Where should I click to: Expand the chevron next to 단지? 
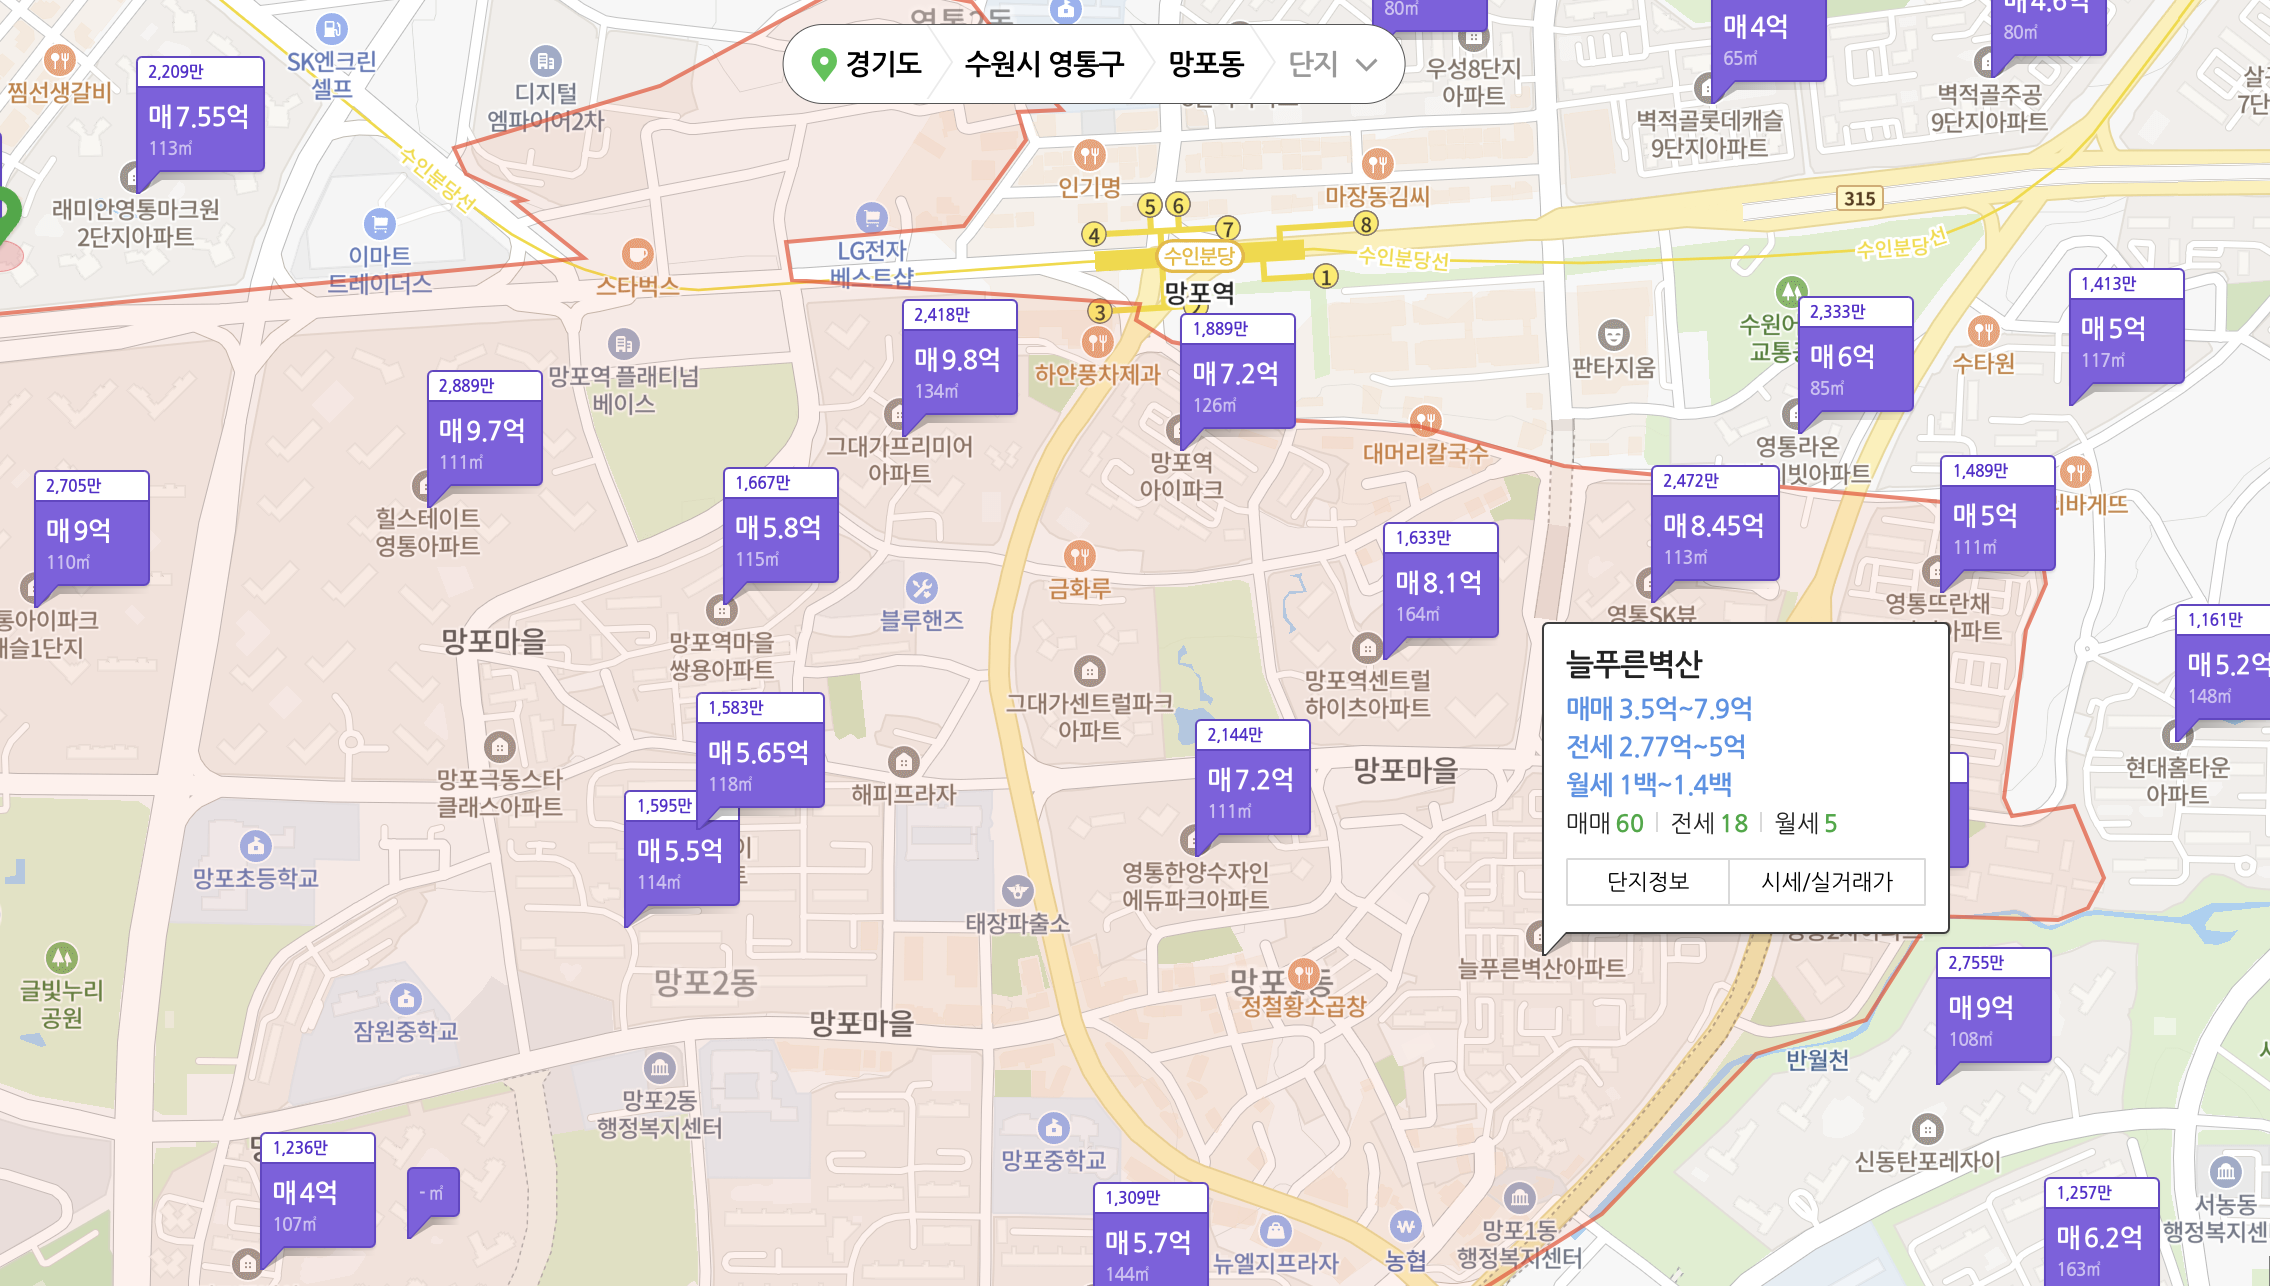point(1366,65)
